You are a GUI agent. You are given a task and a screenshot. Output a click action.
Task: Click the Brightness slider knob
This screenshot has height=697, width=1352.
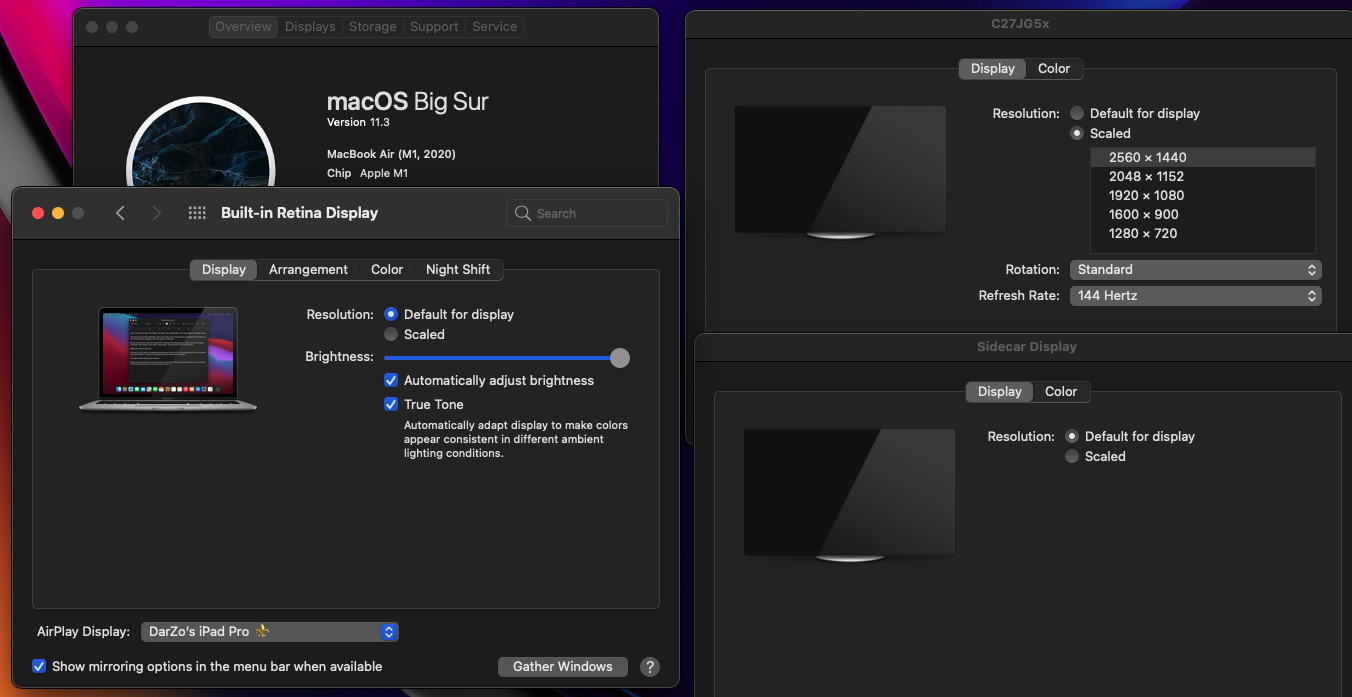(620, 358)
